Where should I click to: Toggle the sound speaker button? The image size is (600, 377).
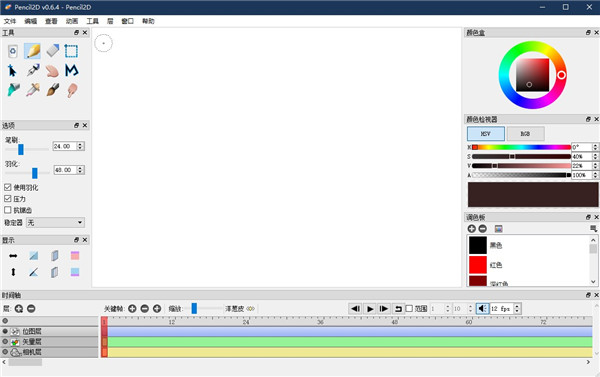482,308
